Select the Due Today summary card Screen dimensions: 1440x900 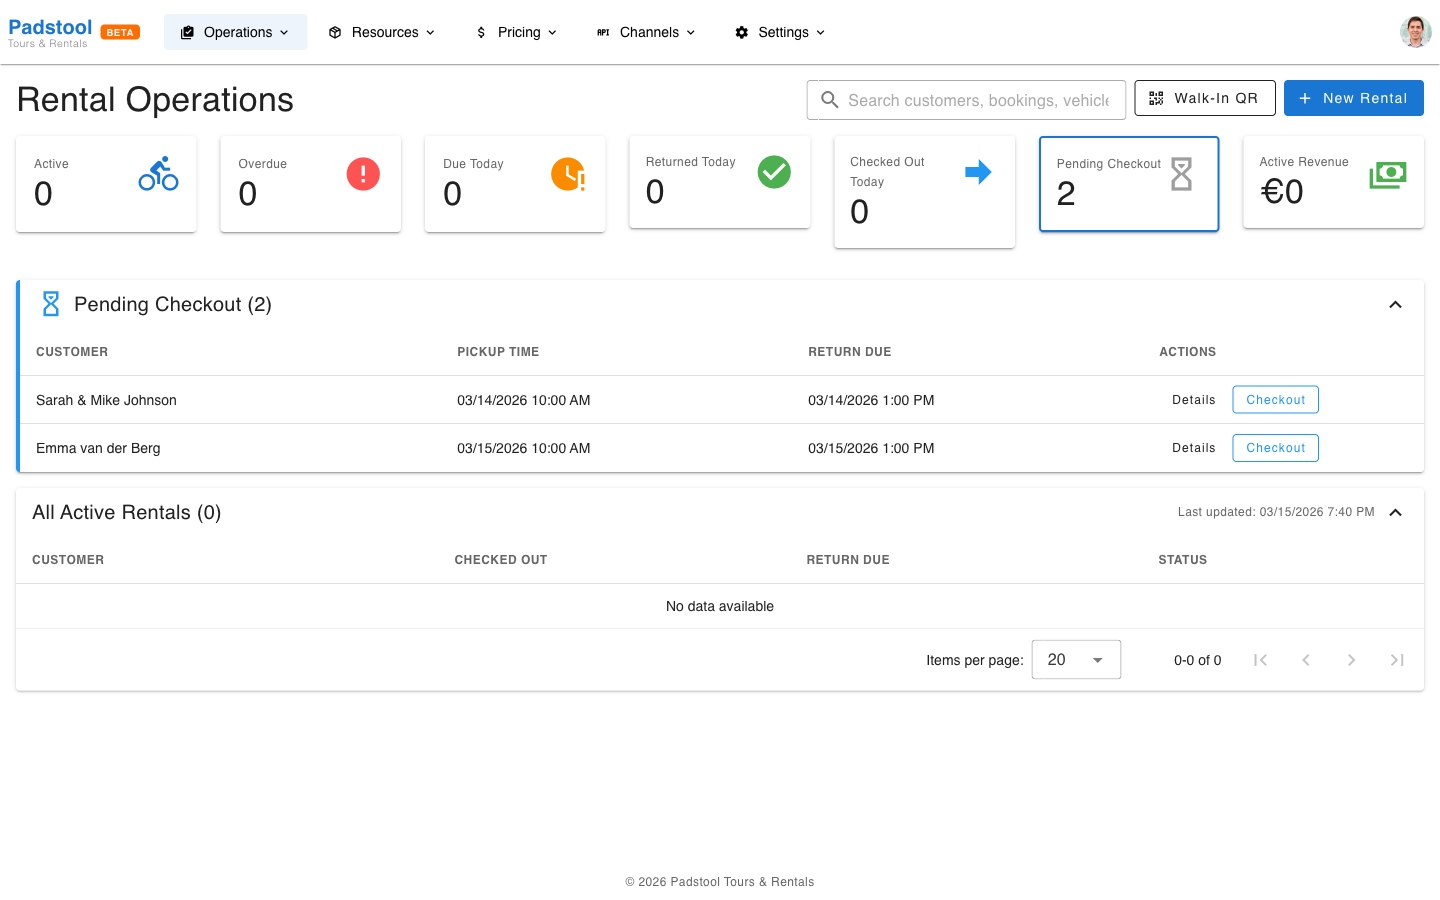[515, 184]
